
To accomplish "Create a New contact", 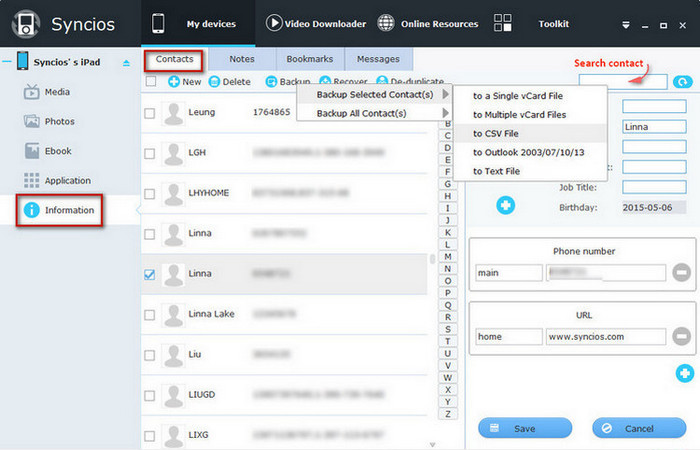I will click(x=185, y=82).
